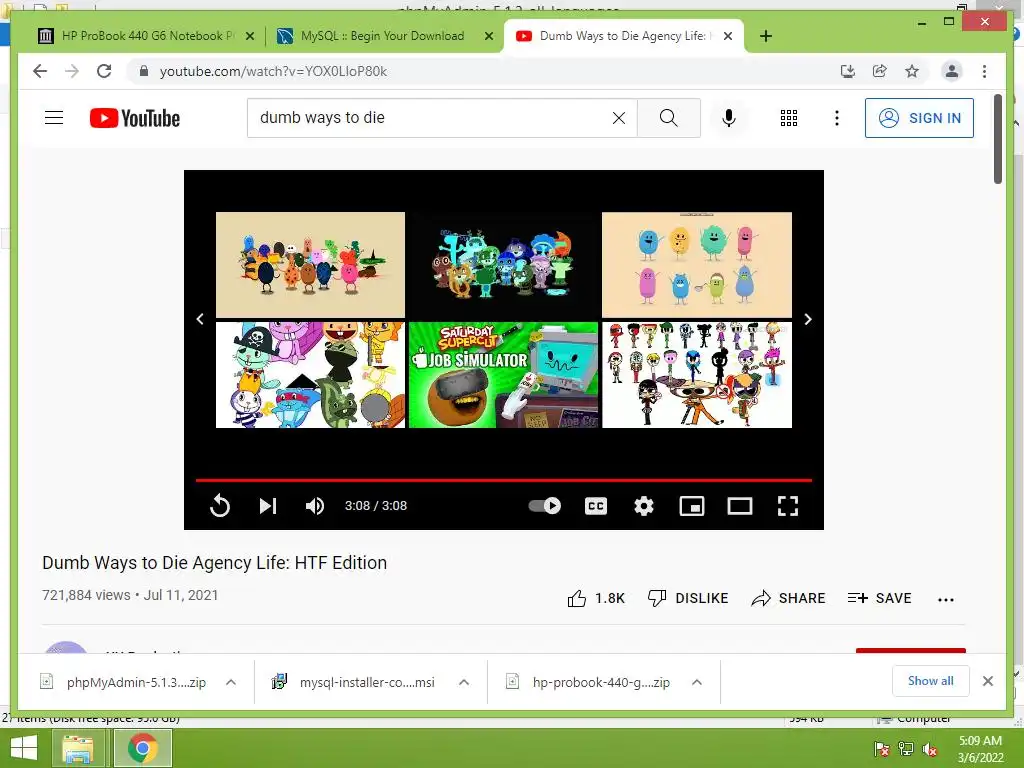Screen dimensions: 1024x768
Task: Expand options for mysql-installer msi download
Action: [x=464, y=682]
